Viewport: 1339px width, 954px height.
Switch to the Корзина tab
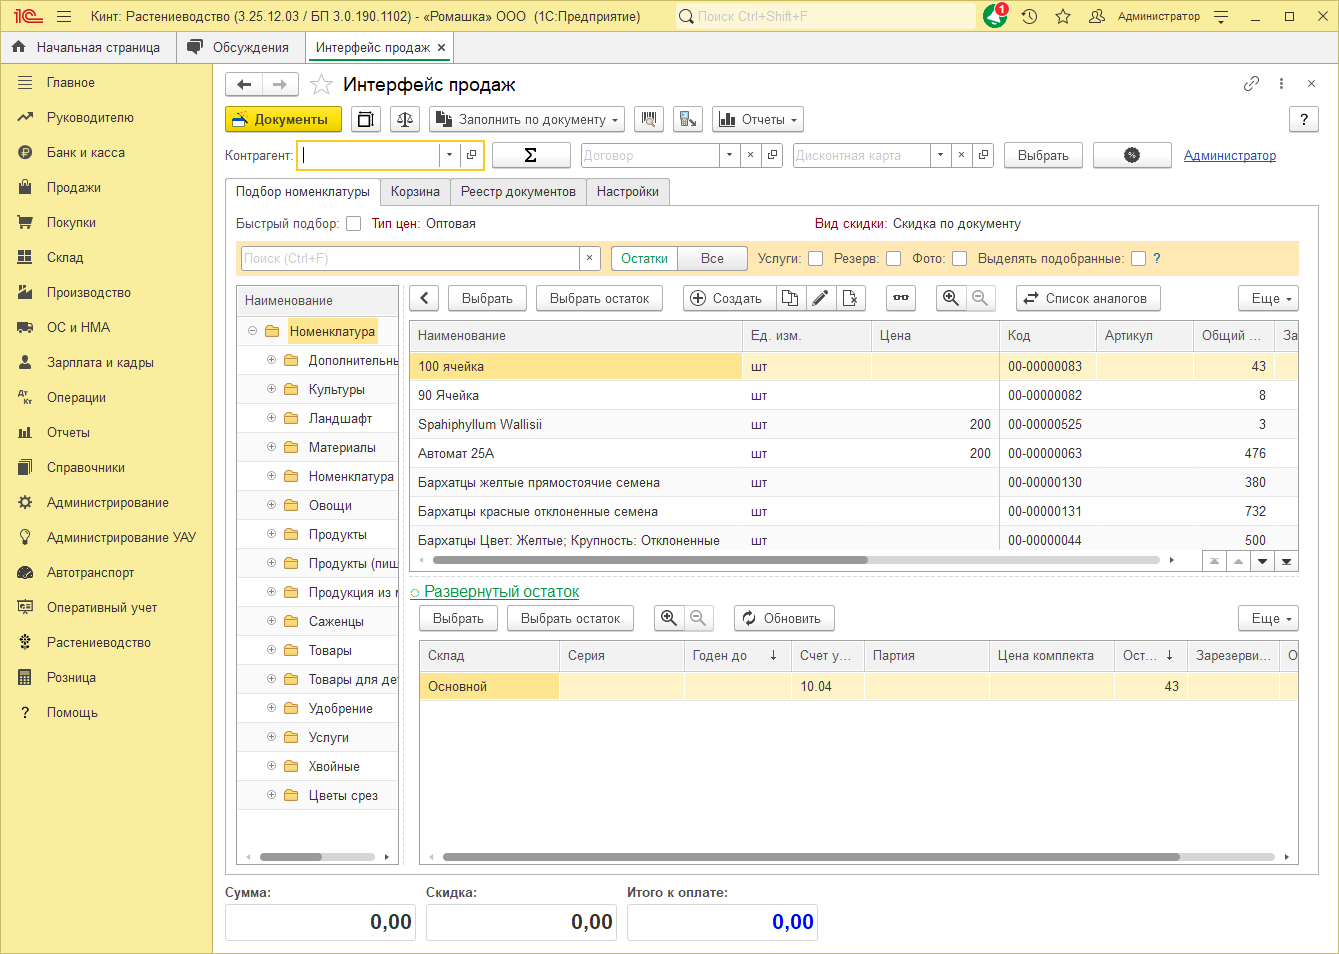pyautogui.click(x=415, y=192)
